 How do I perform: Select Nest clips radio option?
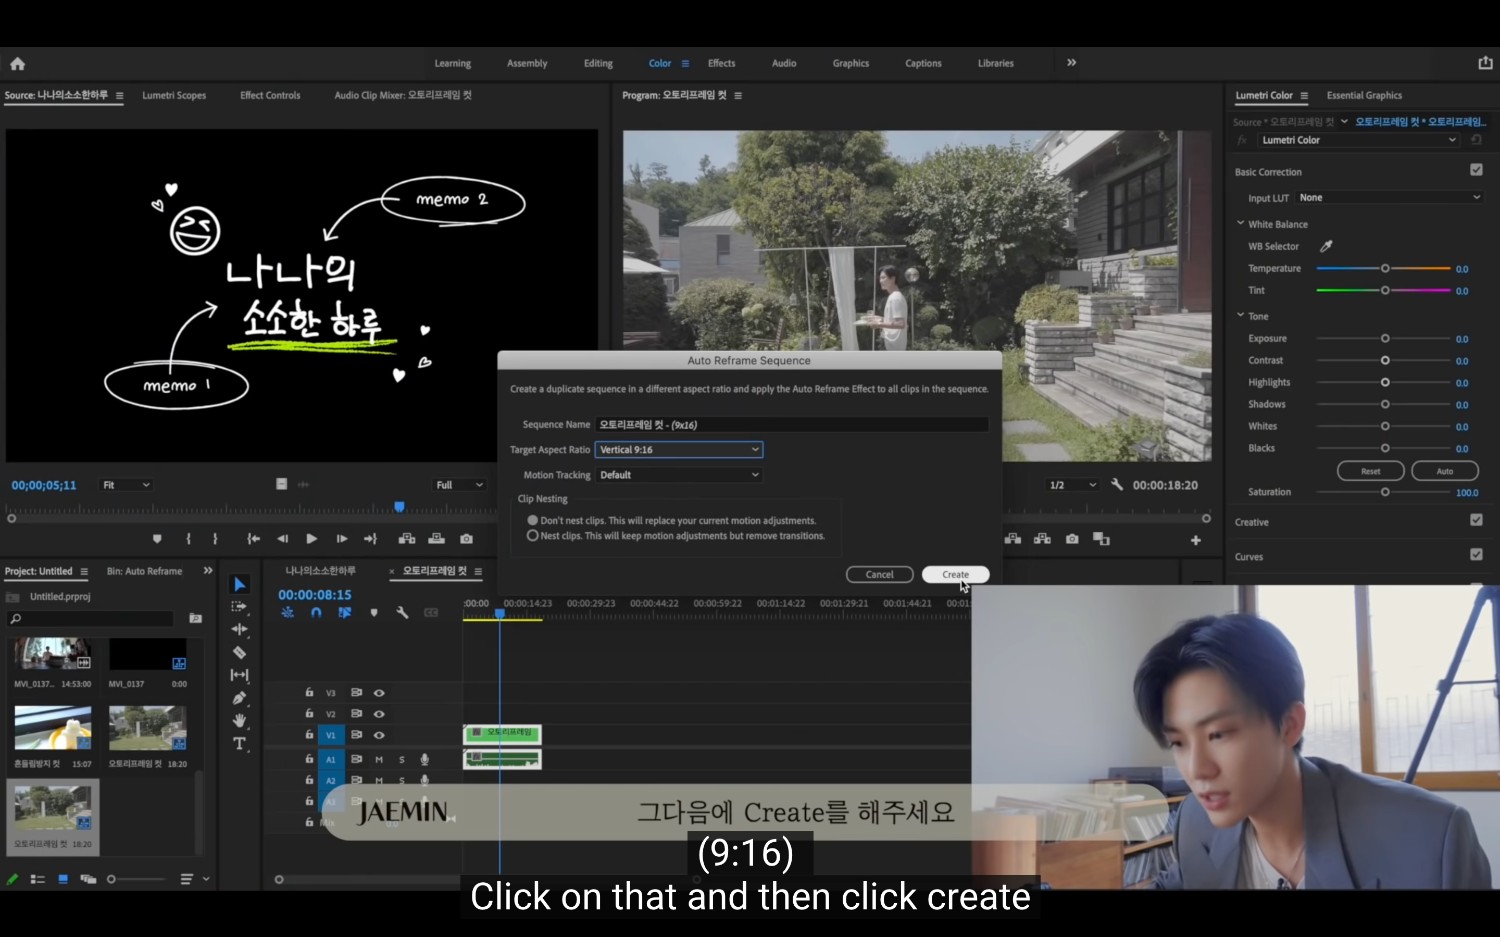[533, 536]
